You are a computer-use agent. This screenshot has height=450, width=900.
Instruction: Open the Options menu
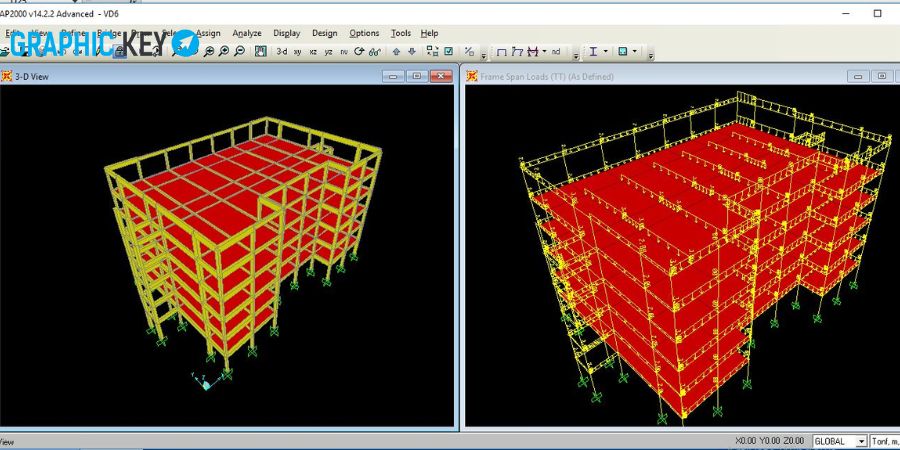click(364, 33)
